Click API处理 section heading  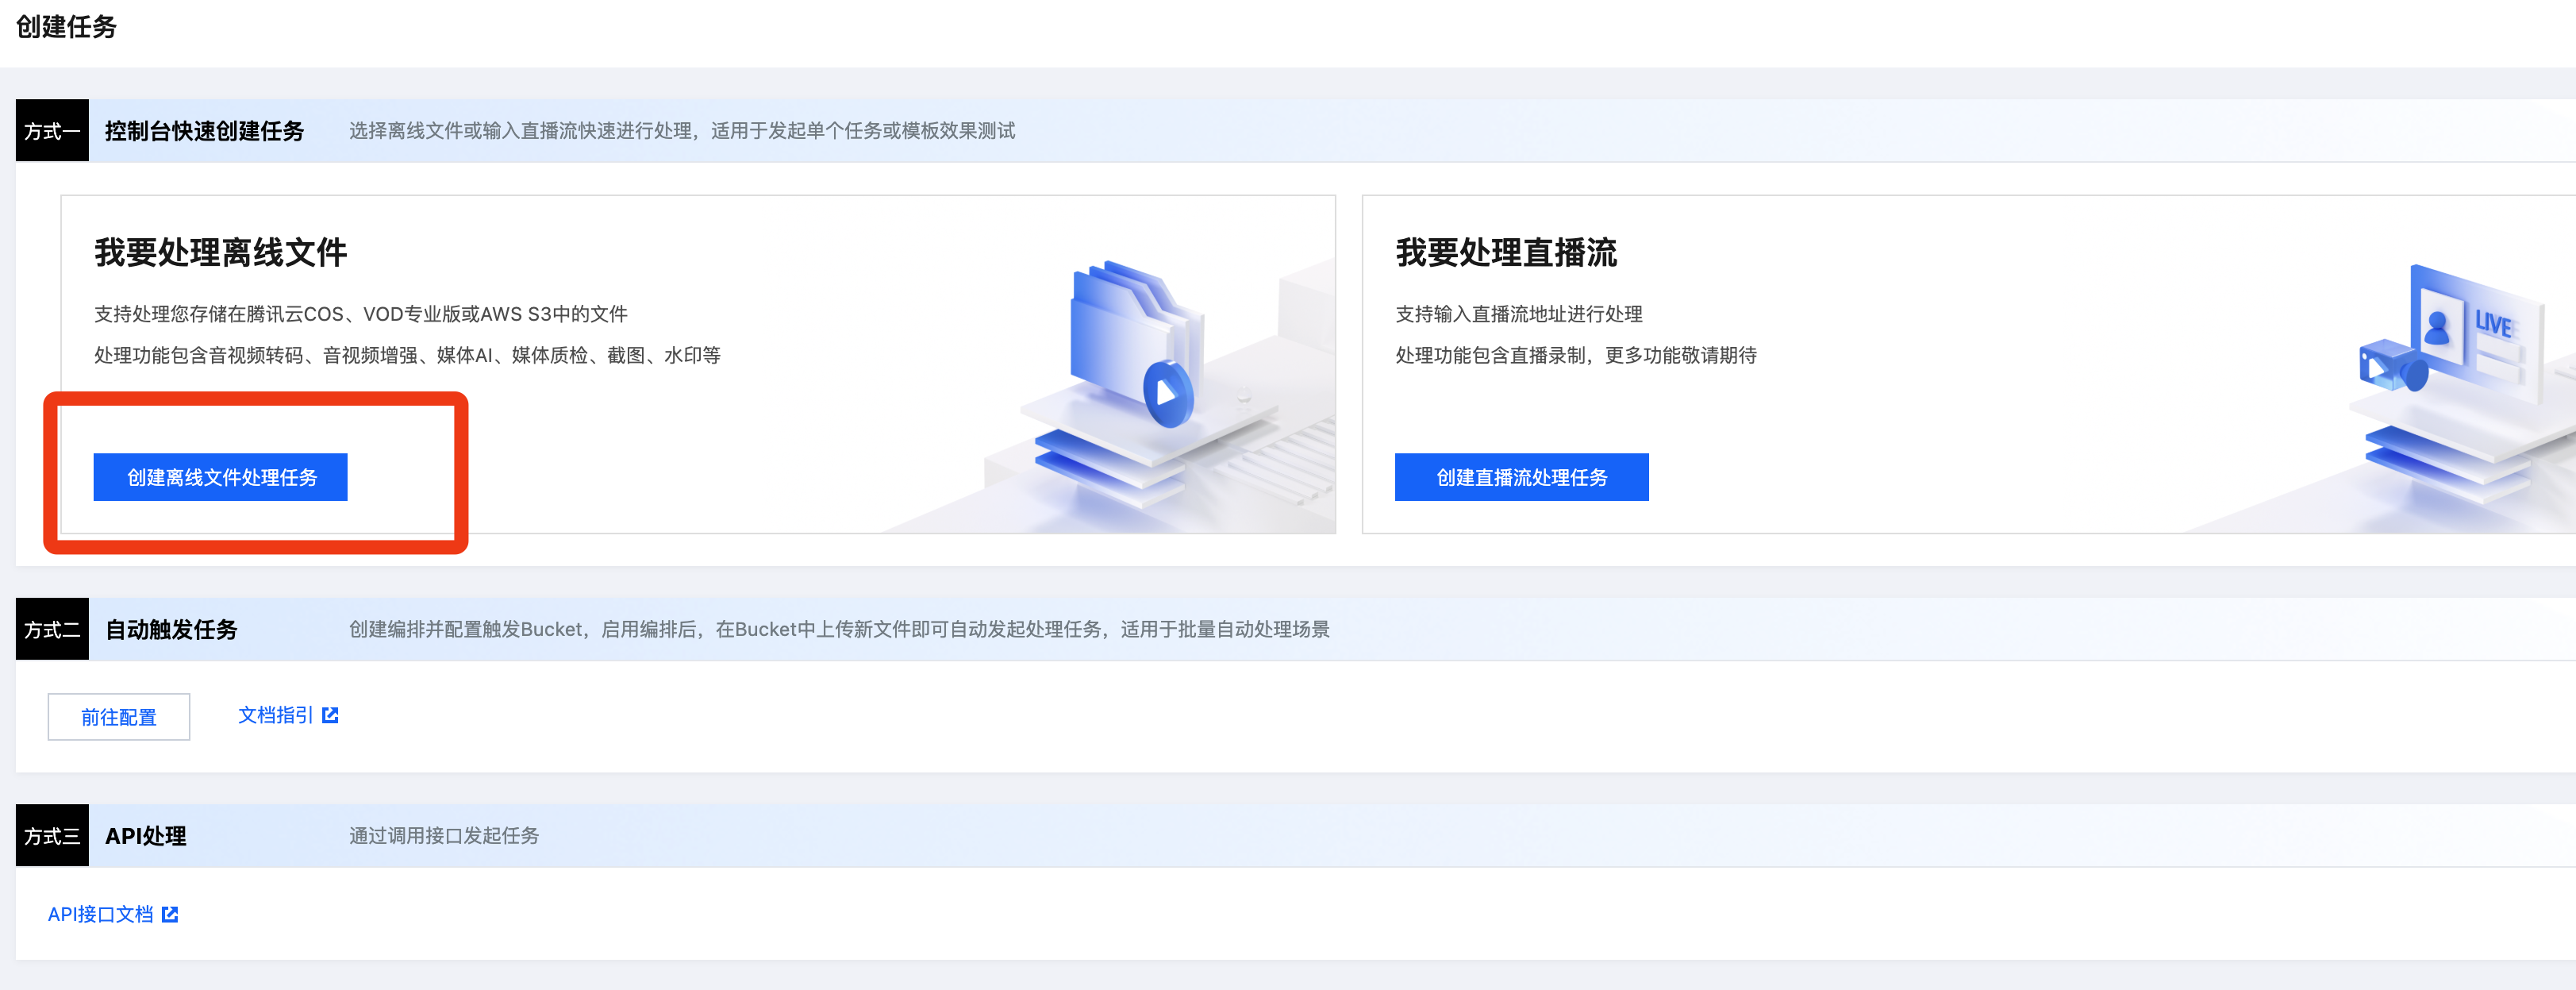point(146,835)
